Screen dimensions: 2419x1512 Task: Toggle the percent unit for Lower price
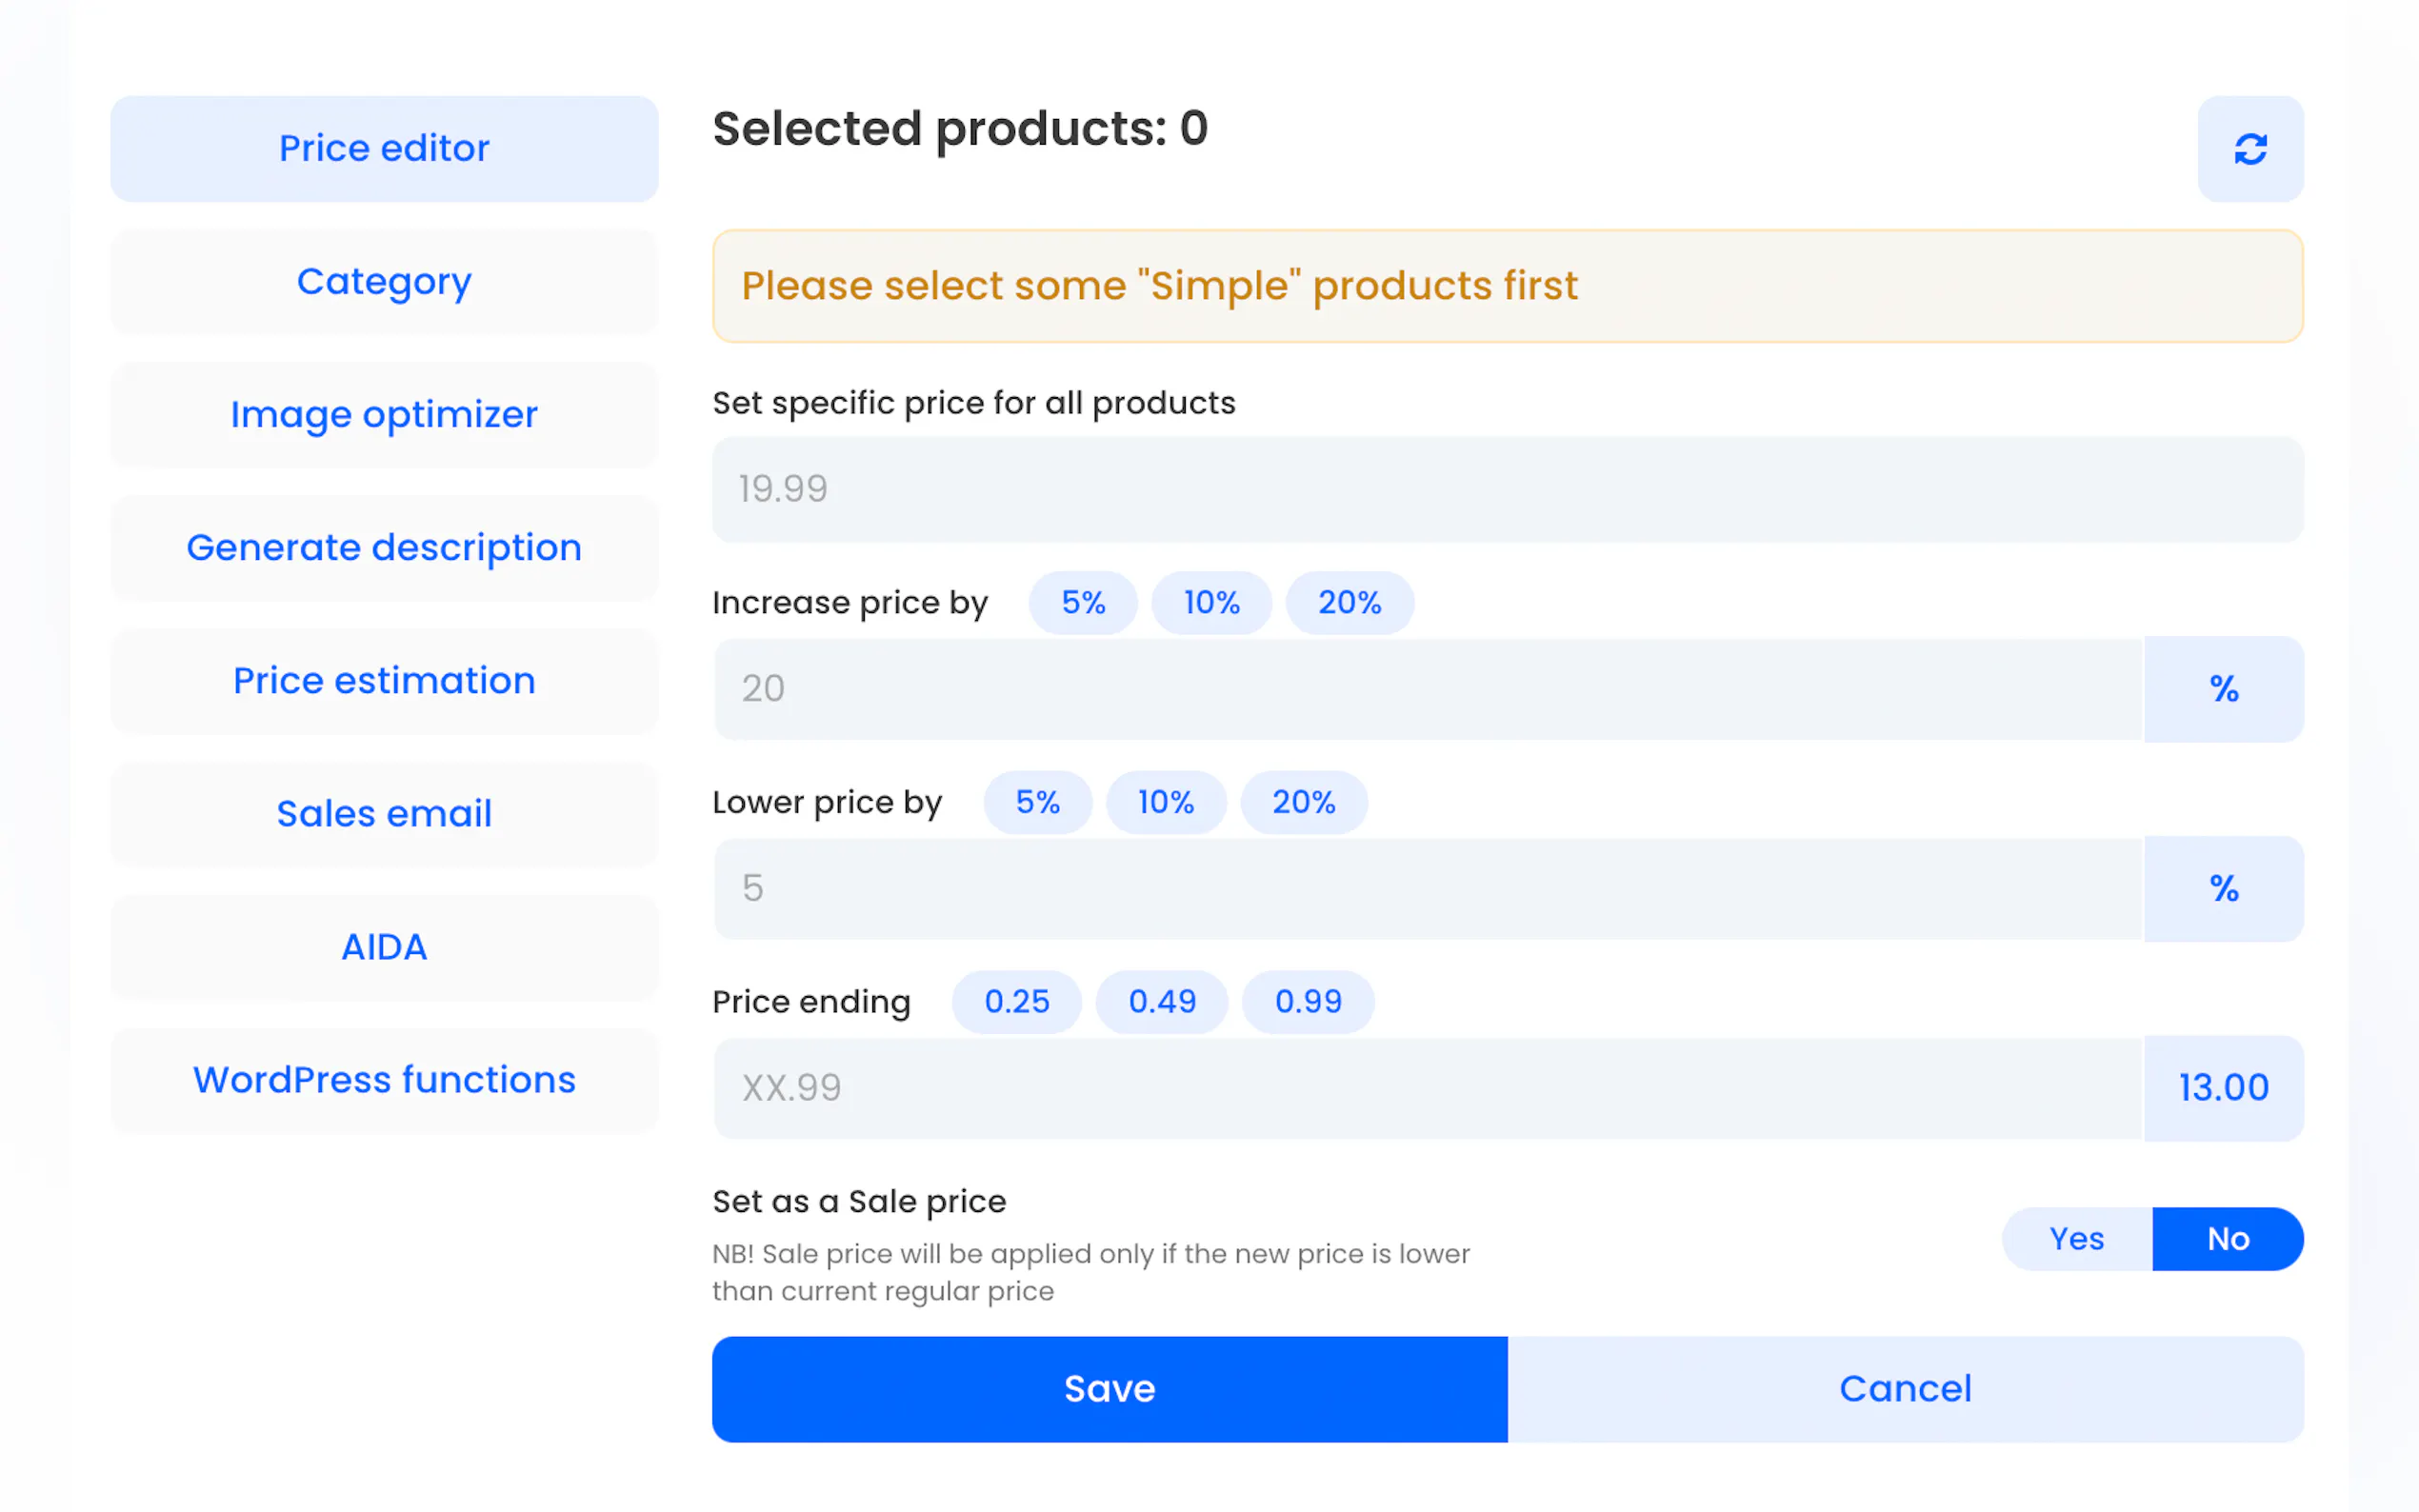[x=2223, y=888]
